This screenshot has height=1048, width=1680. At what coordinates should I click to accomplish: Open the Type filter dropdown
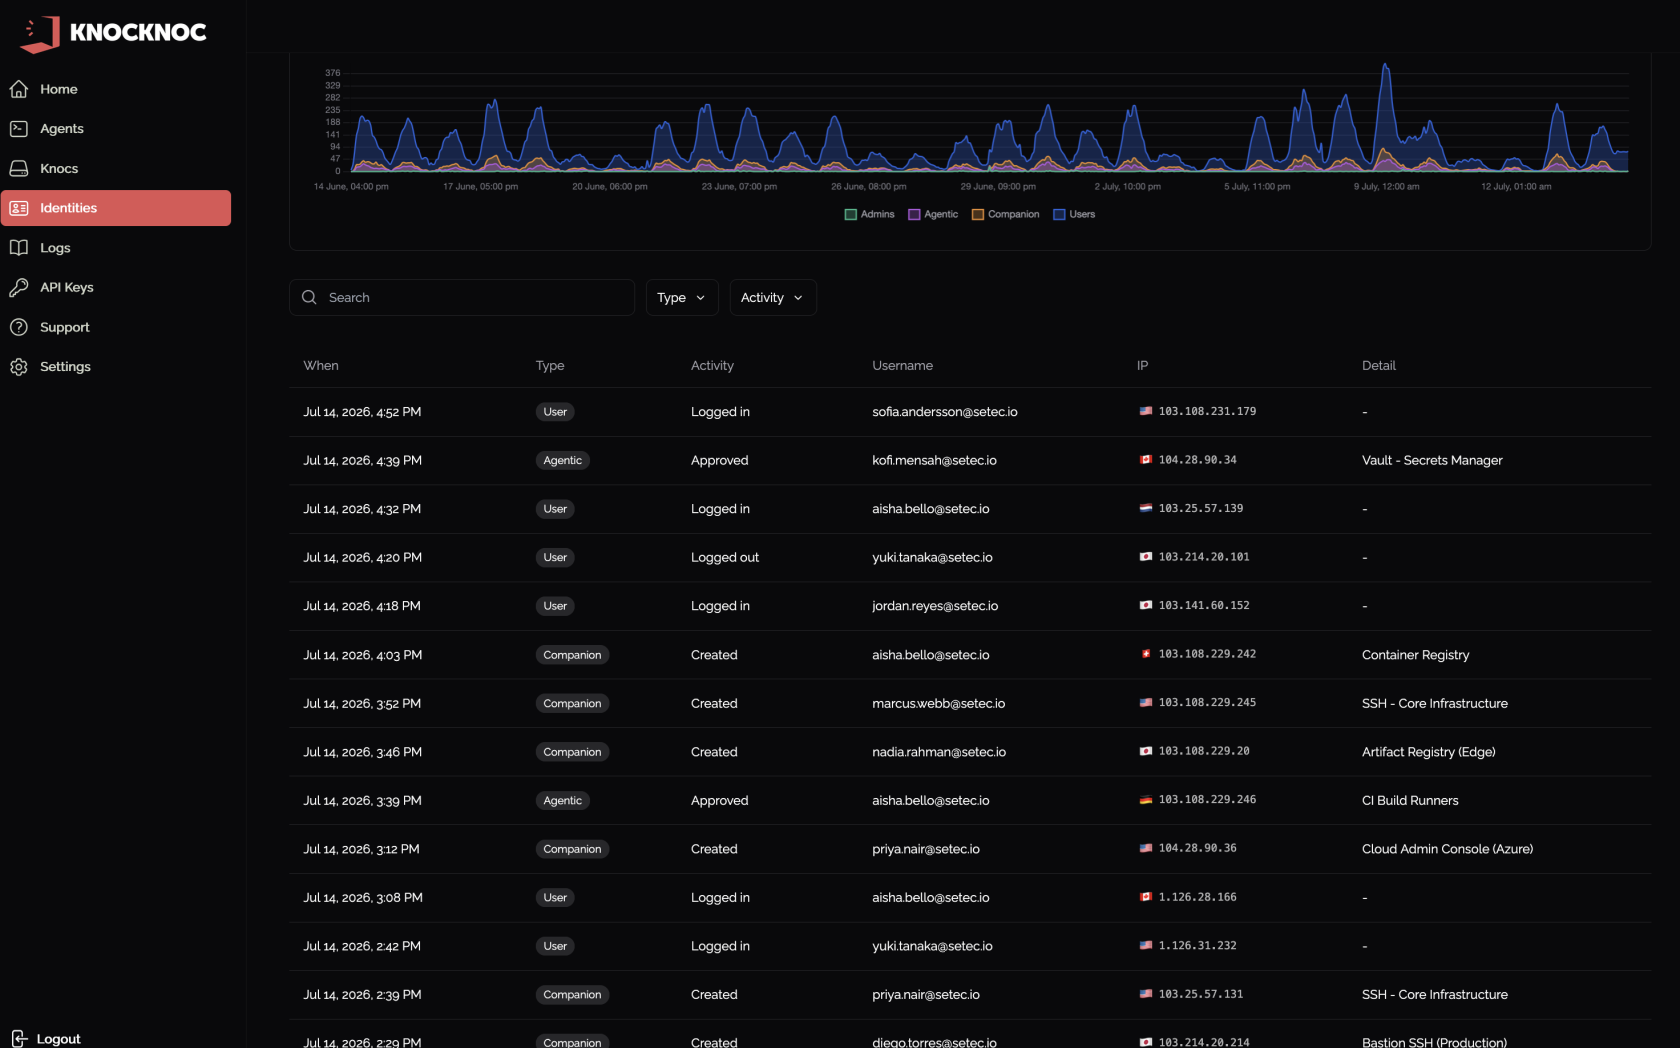tap(682, 297)
